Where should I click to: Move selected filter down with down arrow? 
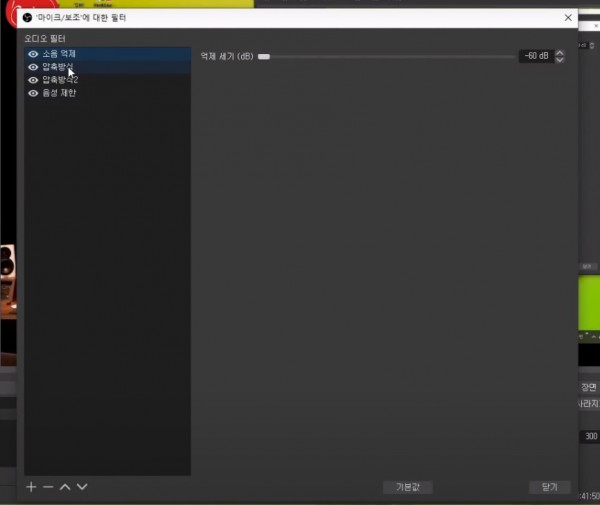click(82, 487)
